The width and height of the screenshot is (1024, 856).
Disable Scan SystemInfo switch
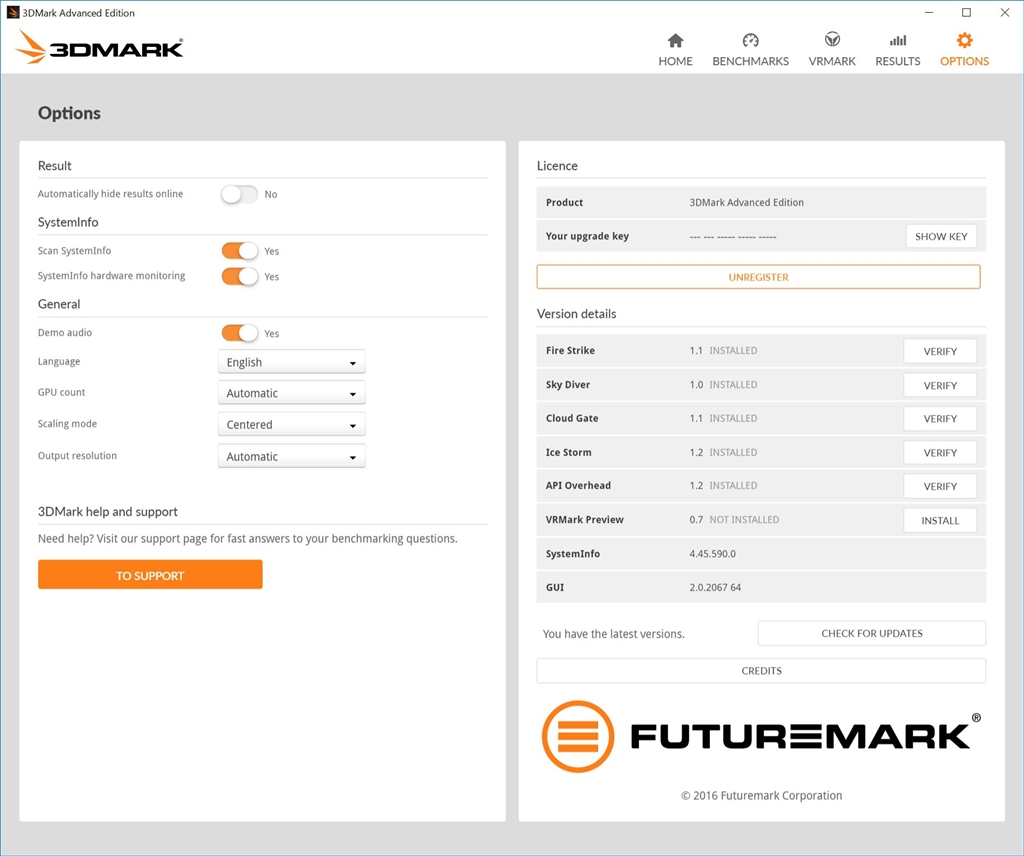click(239, 251)
